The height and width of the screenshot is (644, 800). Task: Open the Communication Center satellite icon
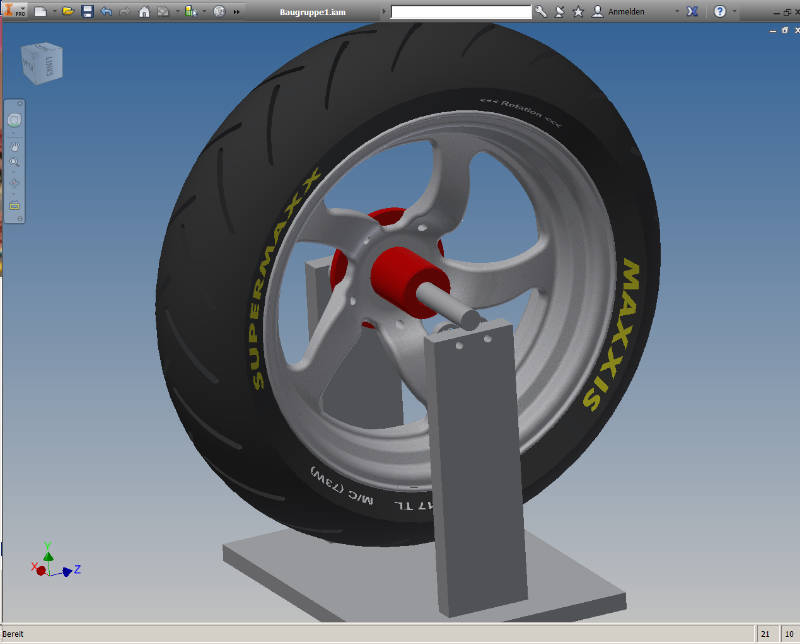click(560, 11)
